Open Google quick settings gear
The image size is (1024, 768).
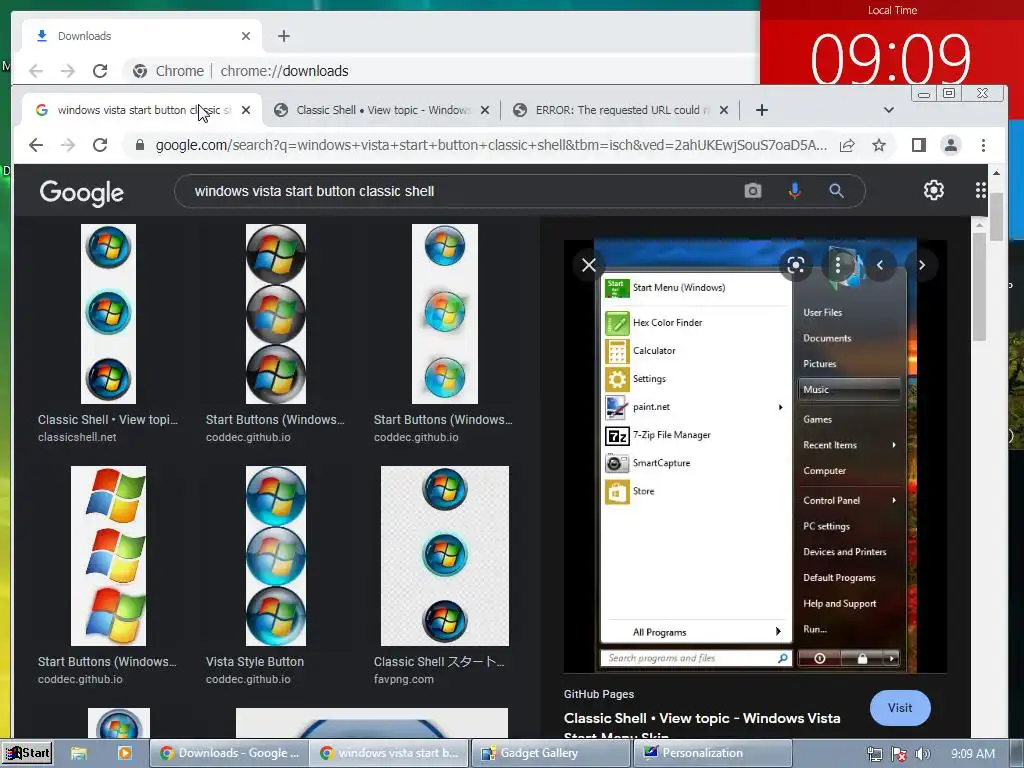click(934, 190)
